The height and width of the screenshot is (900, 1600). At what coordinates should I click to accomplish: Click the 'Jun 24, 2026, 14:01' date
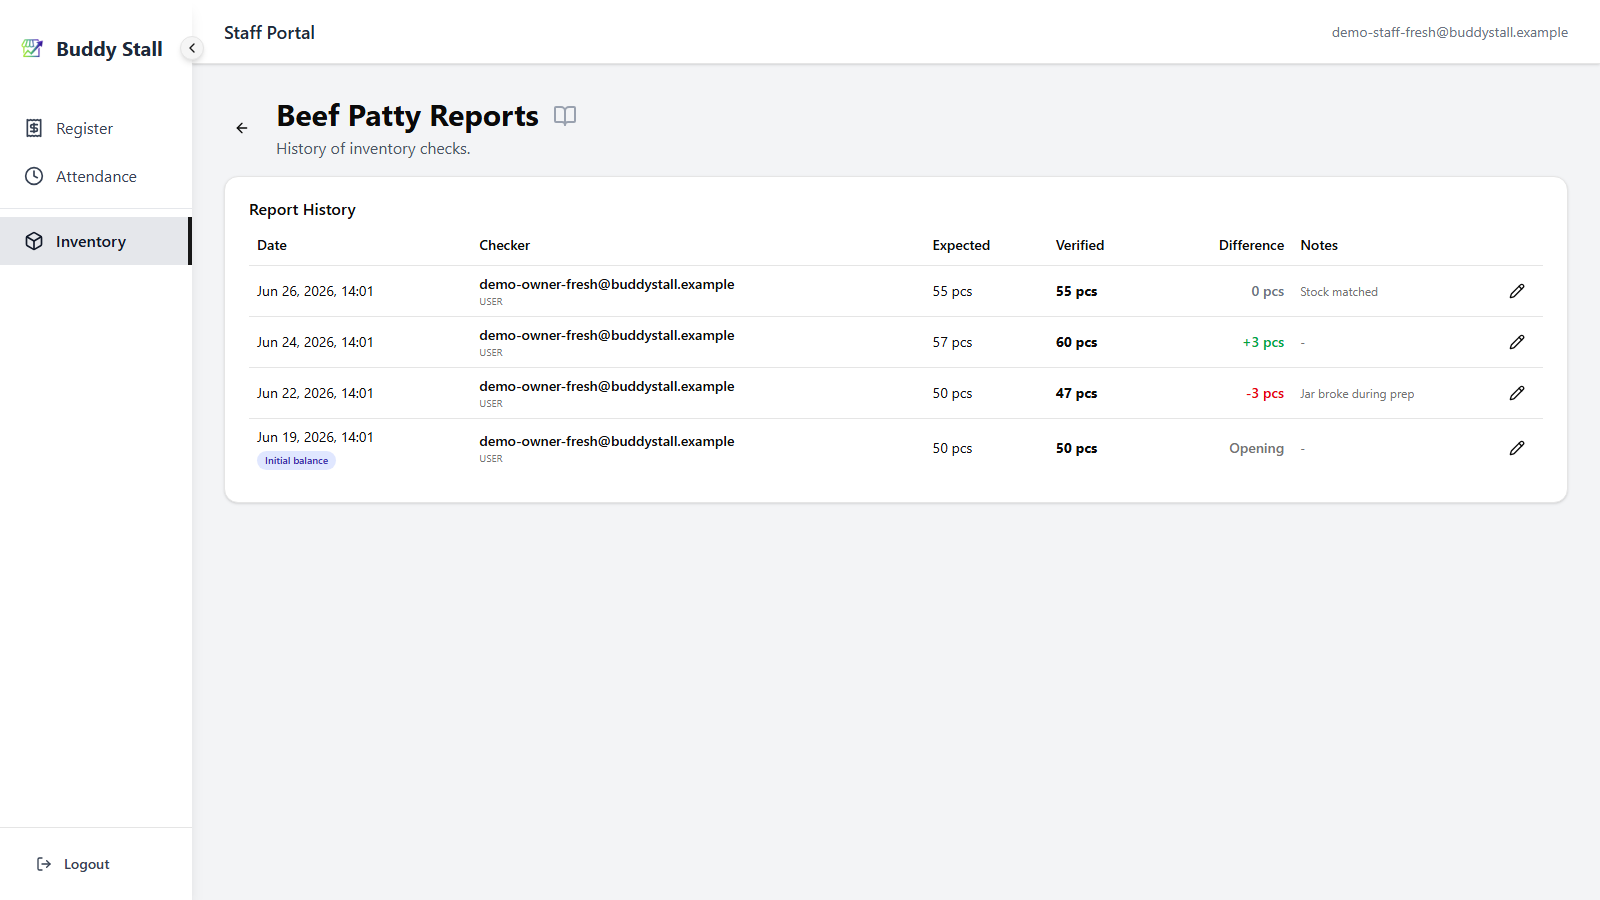pos(315,342)
